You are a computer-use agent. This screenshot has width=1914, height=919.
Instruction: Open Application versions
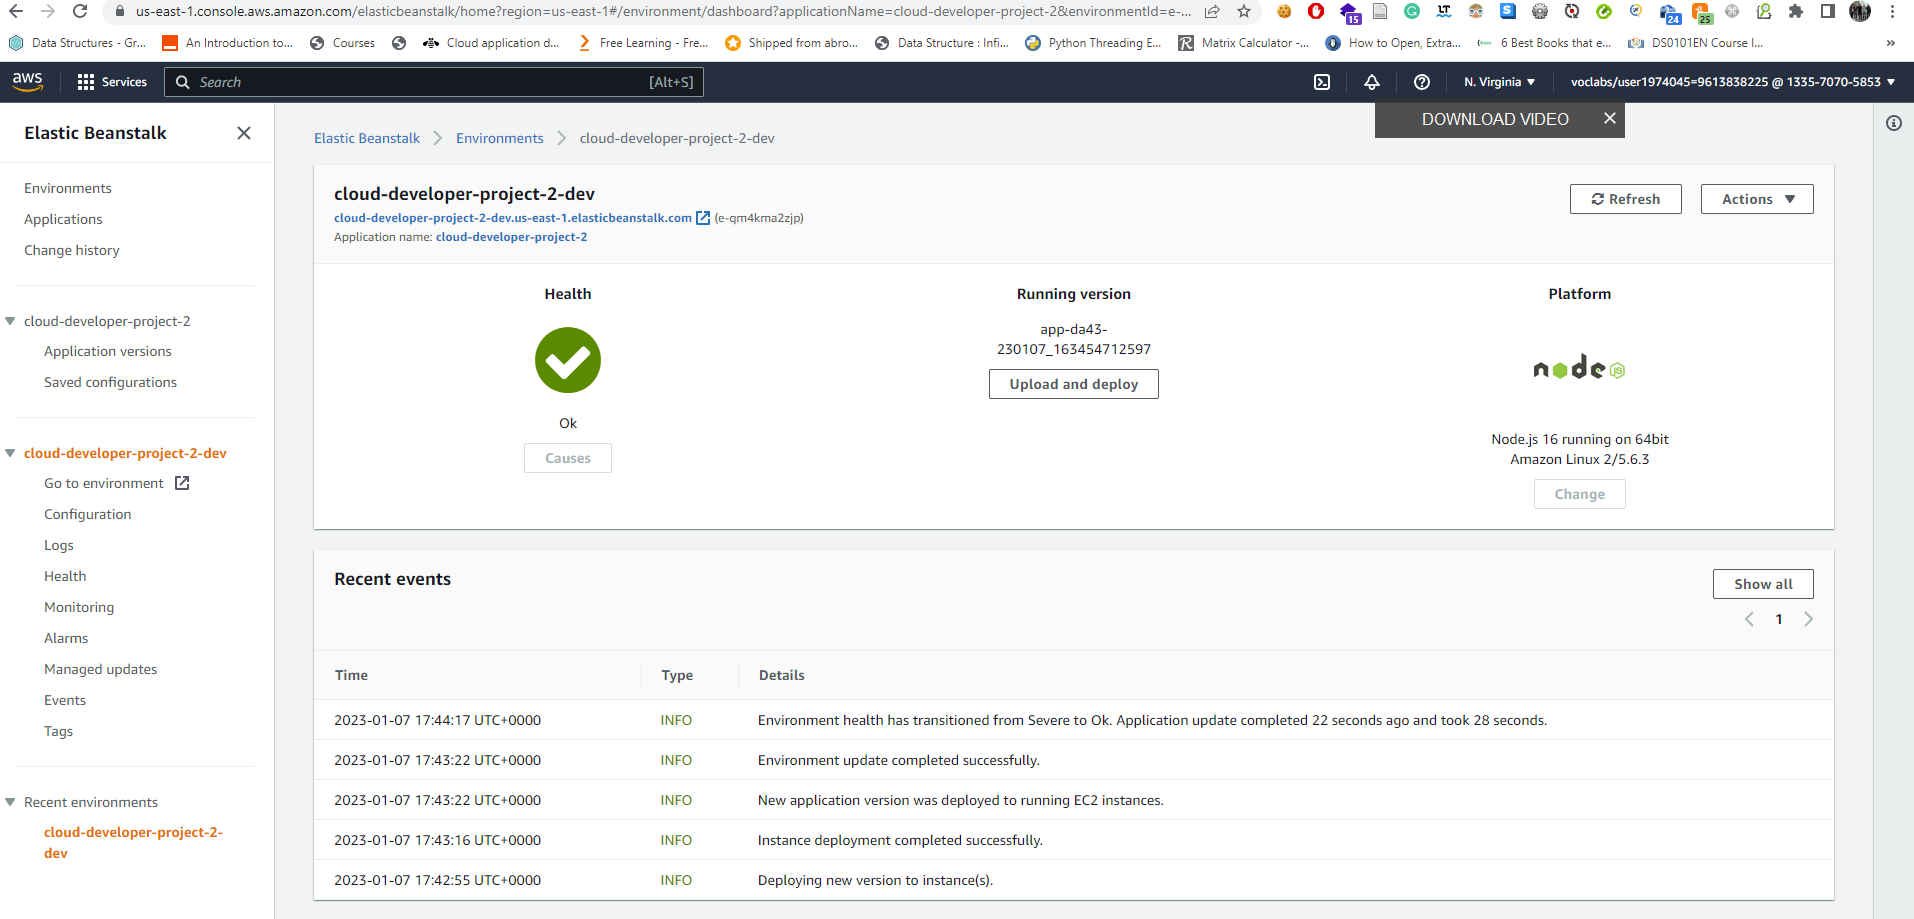coord(108,351)
